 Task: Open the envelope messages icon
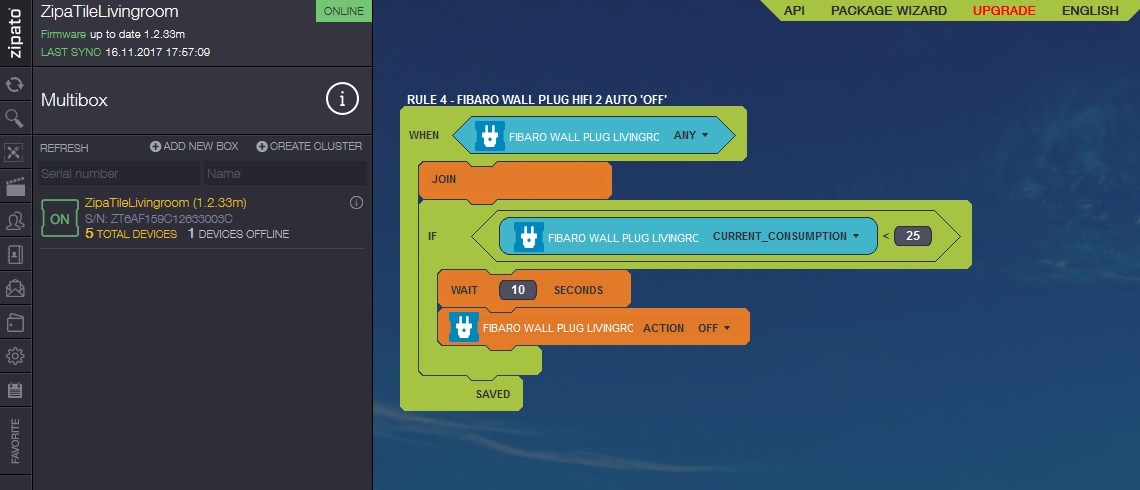(15, 289)
